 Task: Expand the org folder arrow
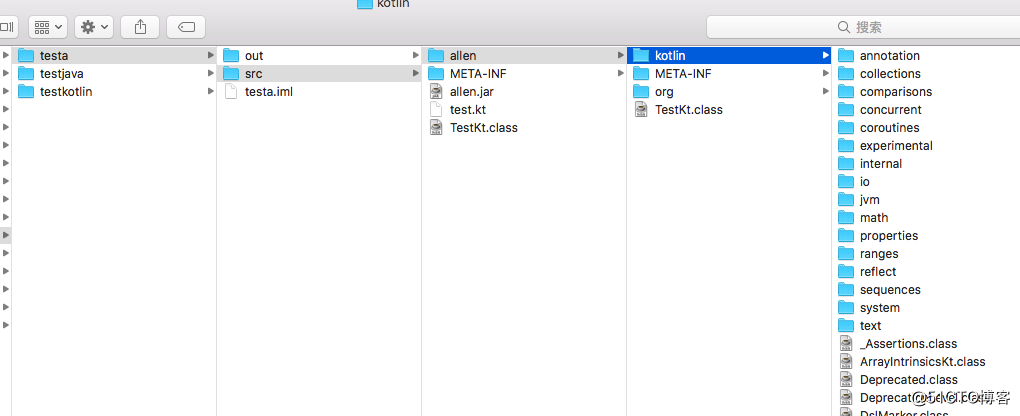(825, 91)
